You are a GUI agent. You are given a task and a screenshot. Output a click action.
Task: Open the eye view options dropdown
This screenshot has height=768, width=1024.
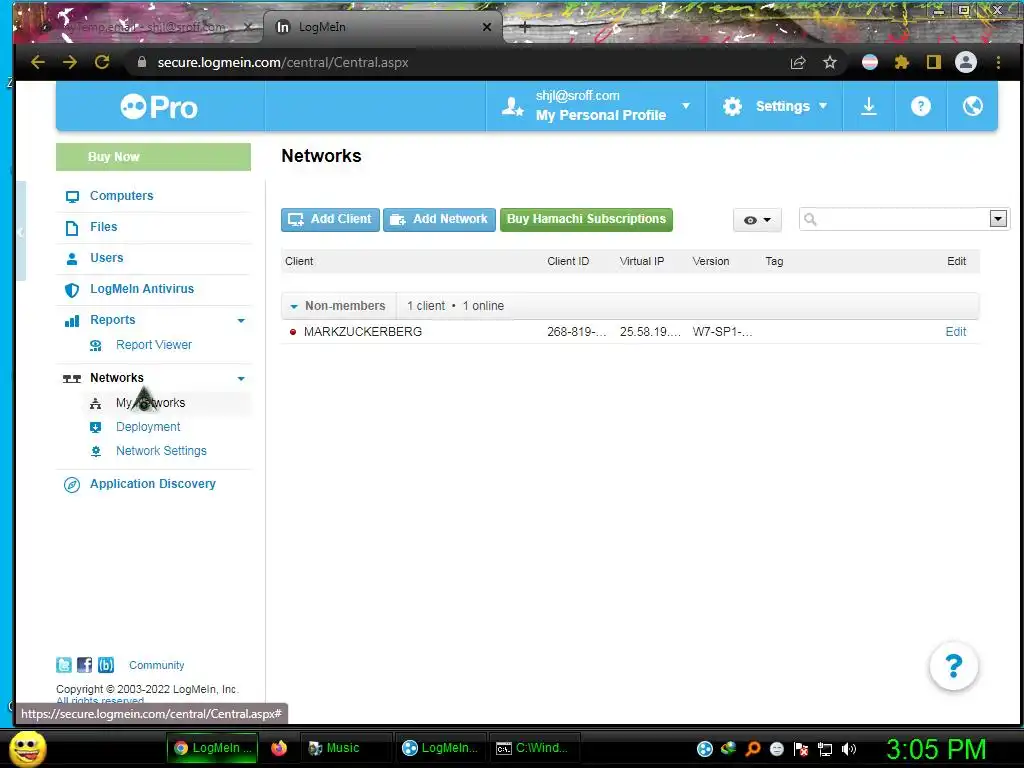[x=757, y=220]
